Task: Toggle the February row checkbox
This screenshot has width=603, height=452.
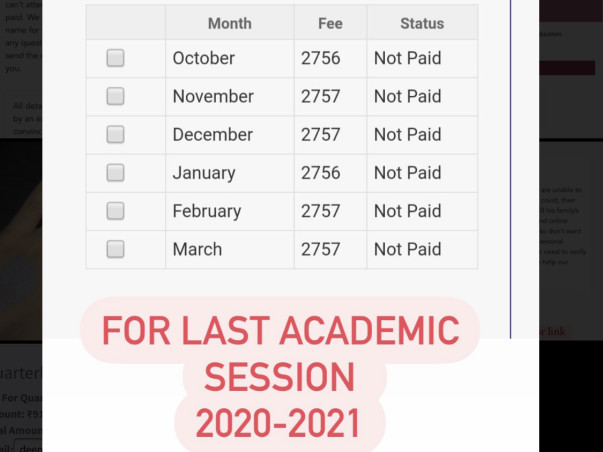Action: point(116,211)
